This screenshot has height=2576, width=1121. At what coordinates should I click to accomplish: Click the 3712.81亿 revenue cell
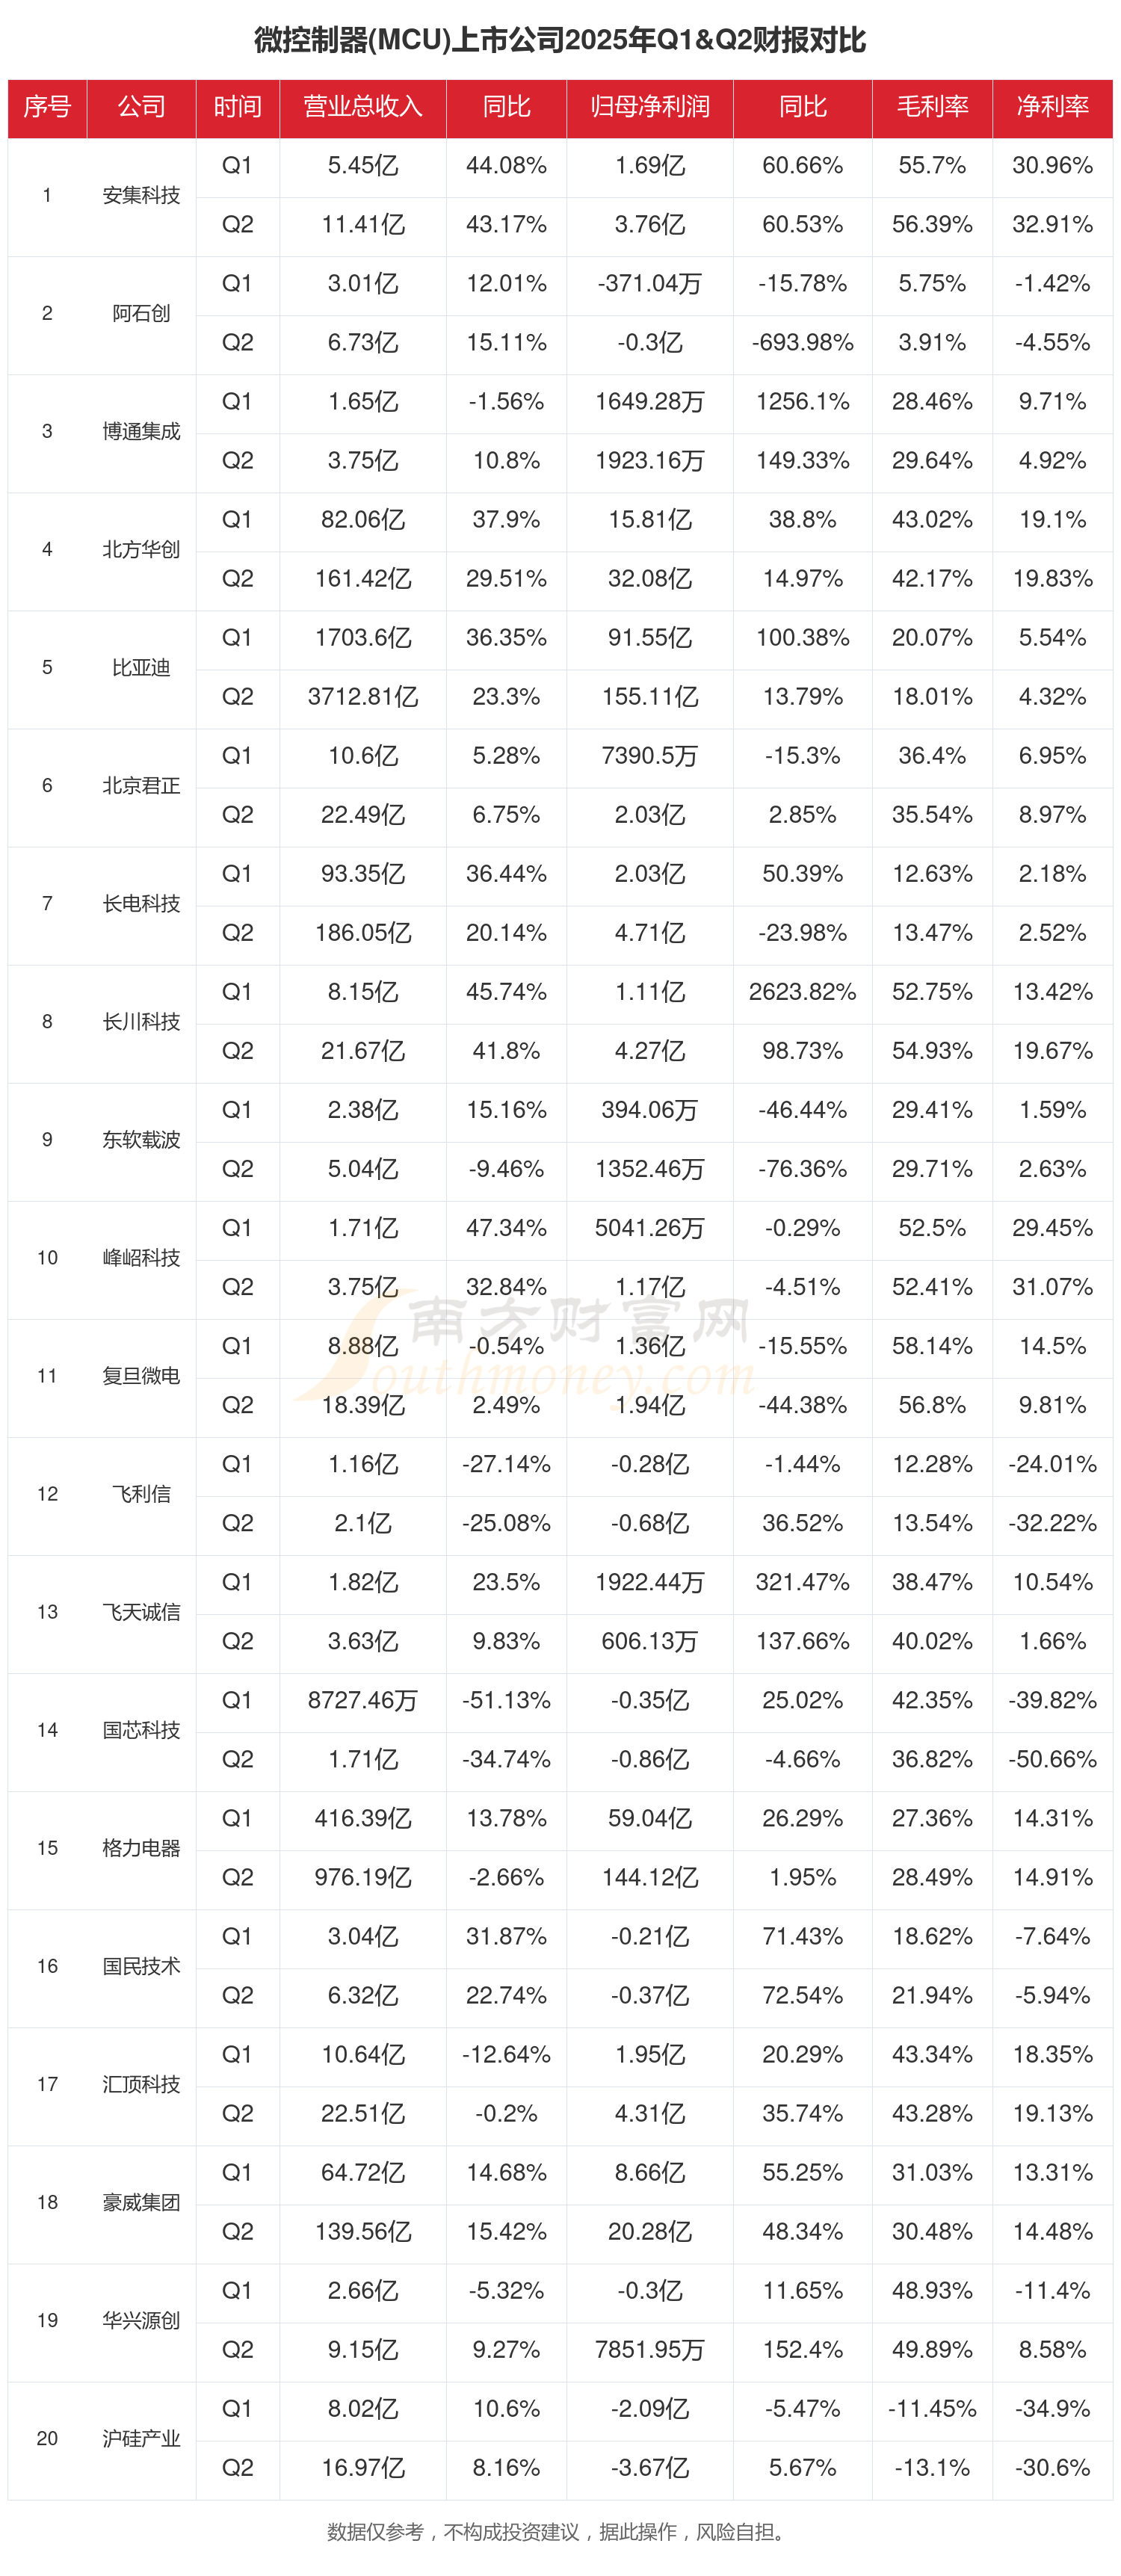click(362, 697)
